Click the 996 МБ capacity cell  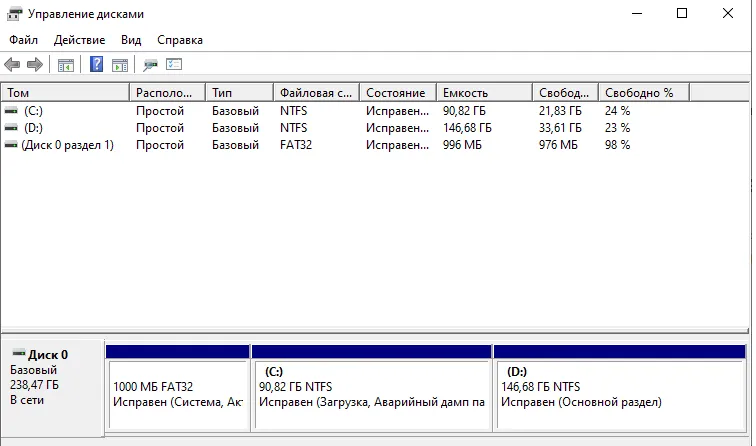click(462, 145)
